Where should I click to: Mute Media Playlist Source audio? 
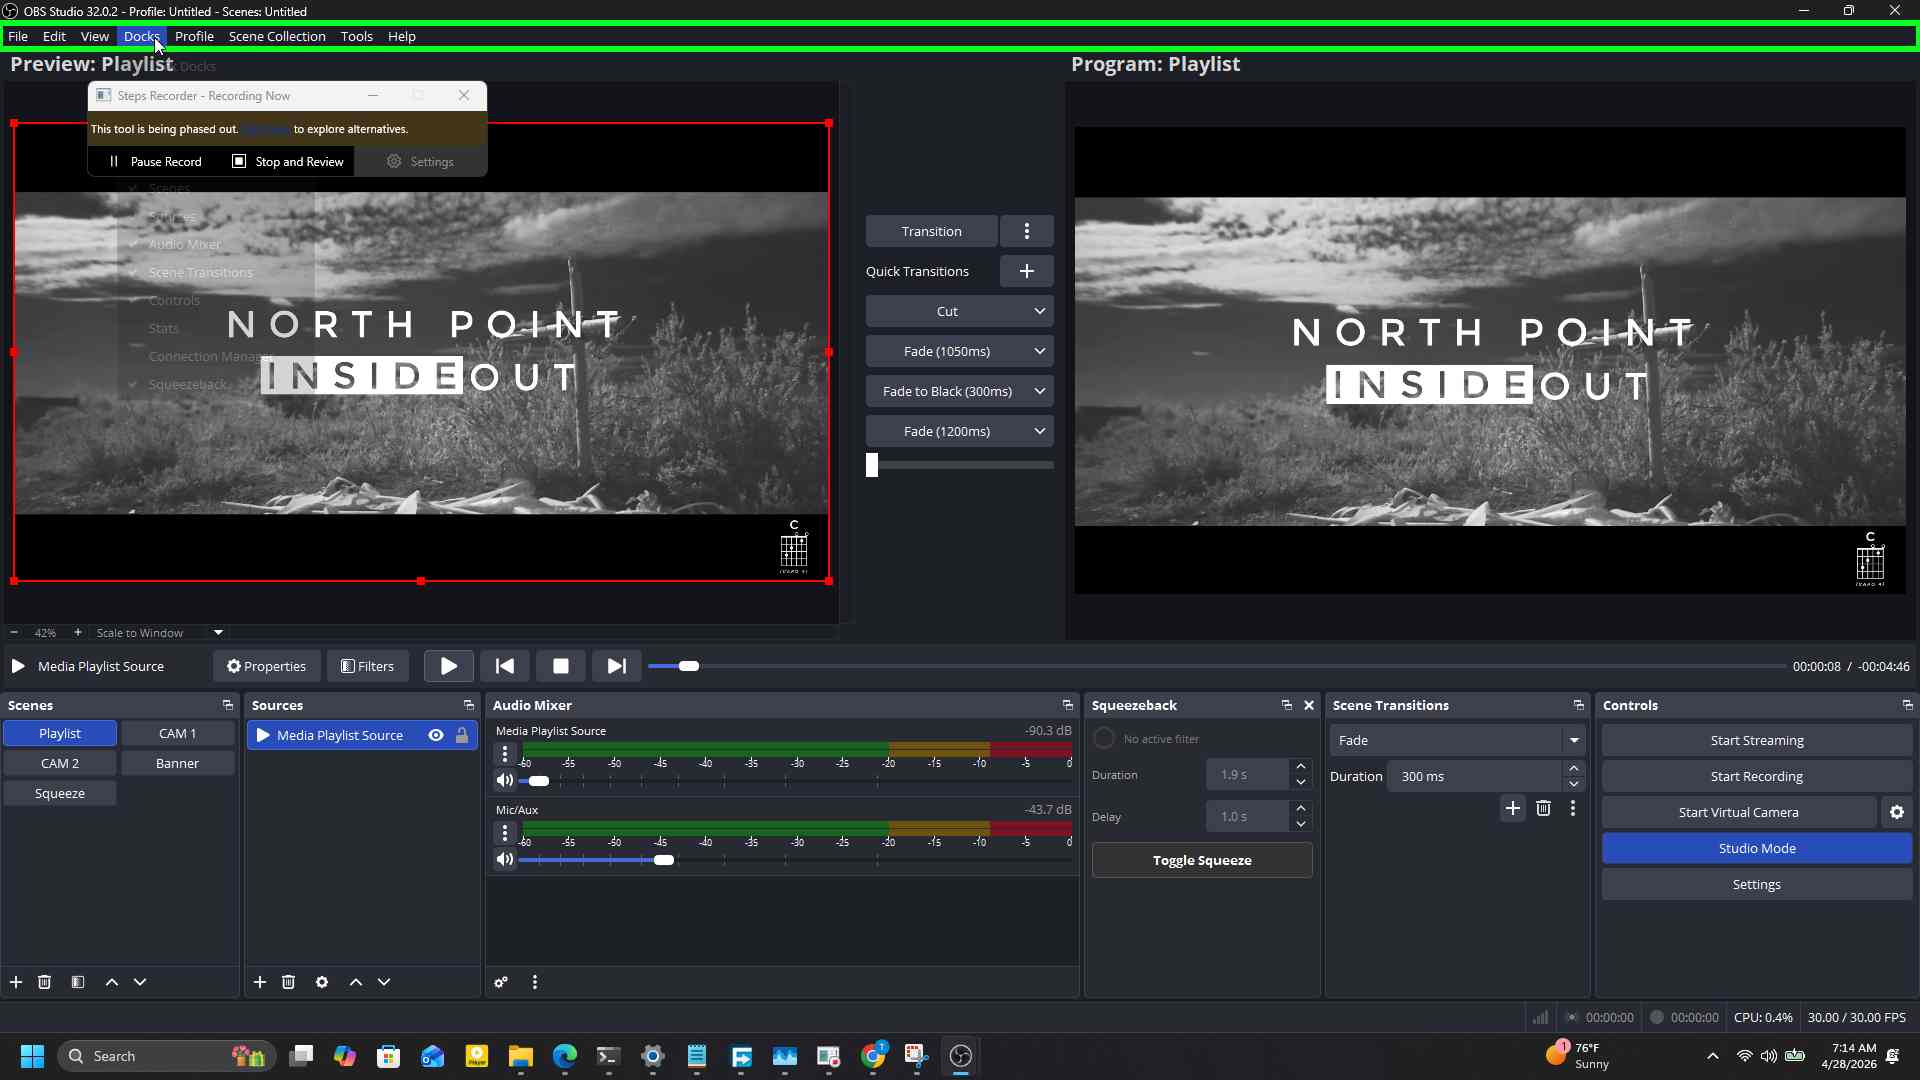click(505, 780)
